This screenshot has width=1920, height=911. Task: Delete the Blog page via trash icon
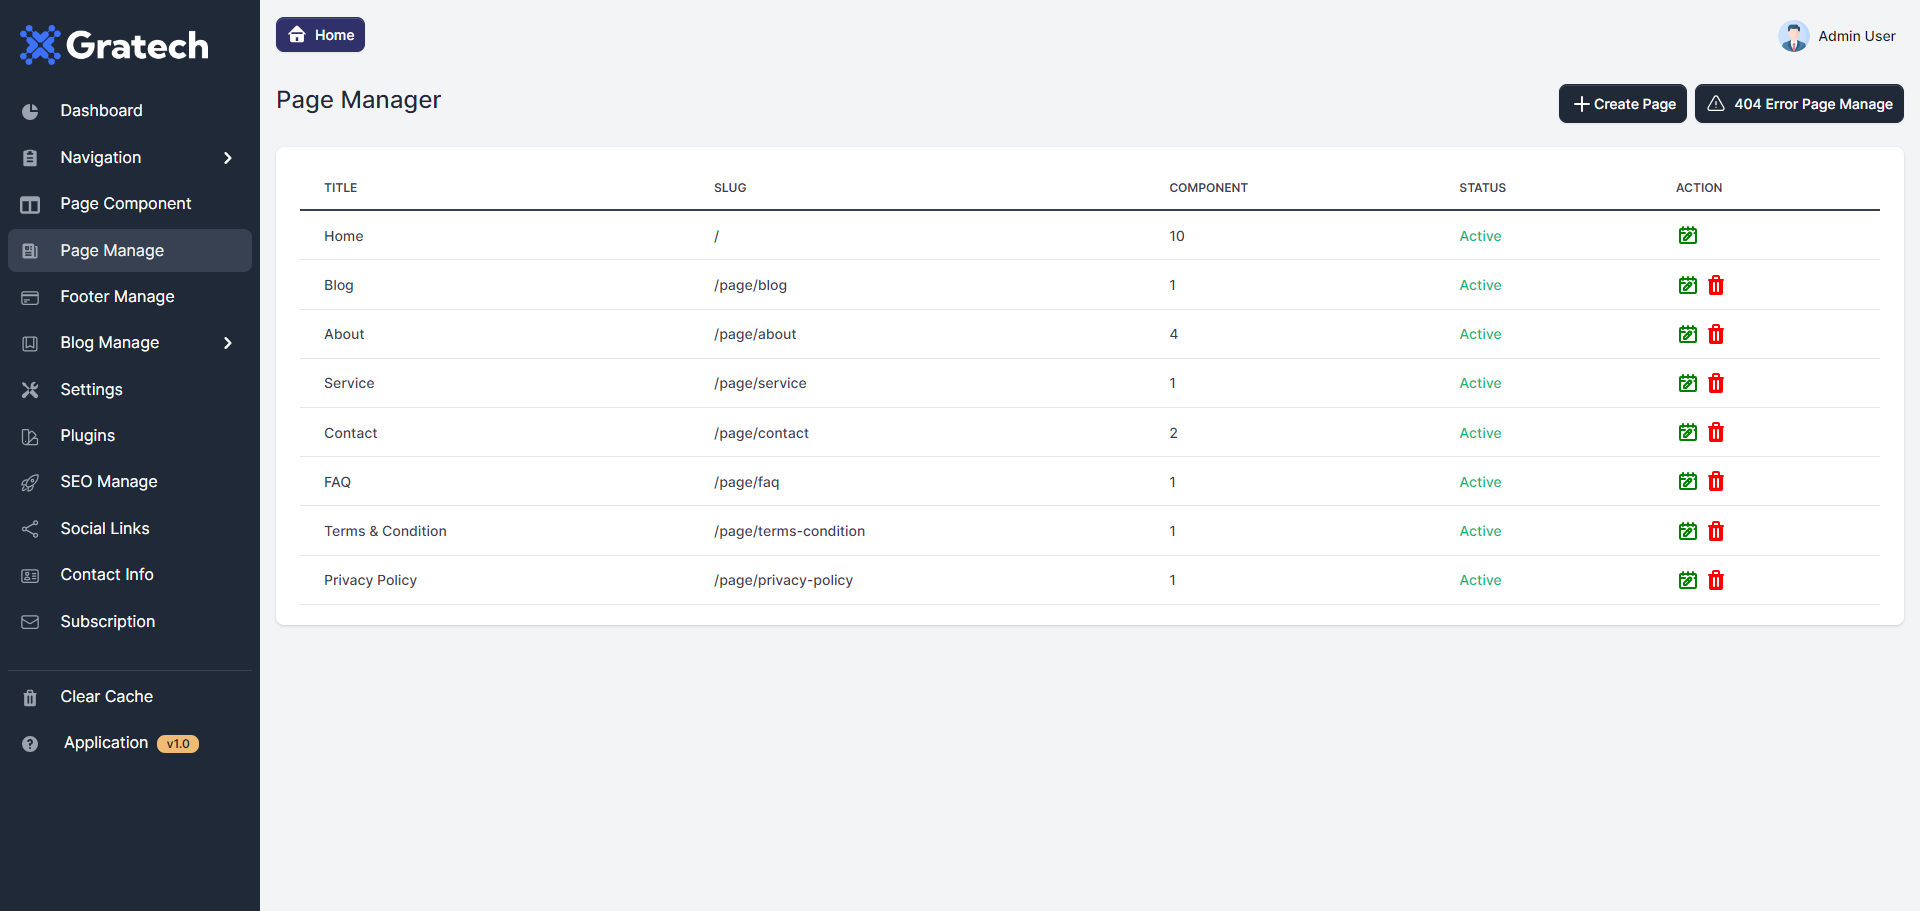tap(1715, 286)
